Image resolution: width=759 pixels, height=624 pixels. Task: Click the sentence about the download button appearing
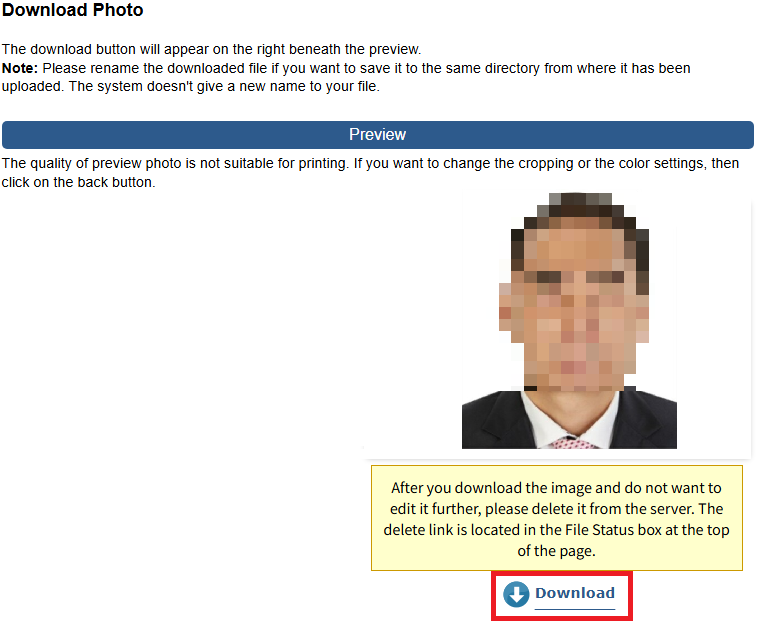[212, 49]
